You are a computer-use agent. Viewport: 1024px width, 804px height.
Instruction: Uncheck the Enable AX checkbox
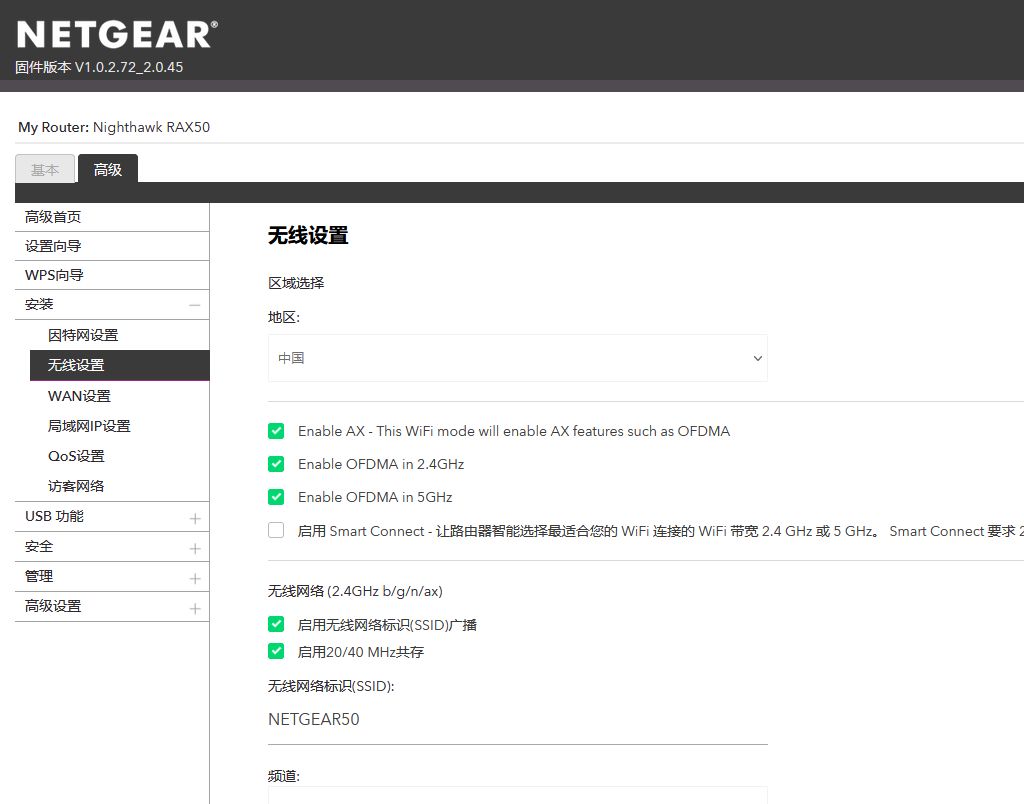[x=276, y=431]
